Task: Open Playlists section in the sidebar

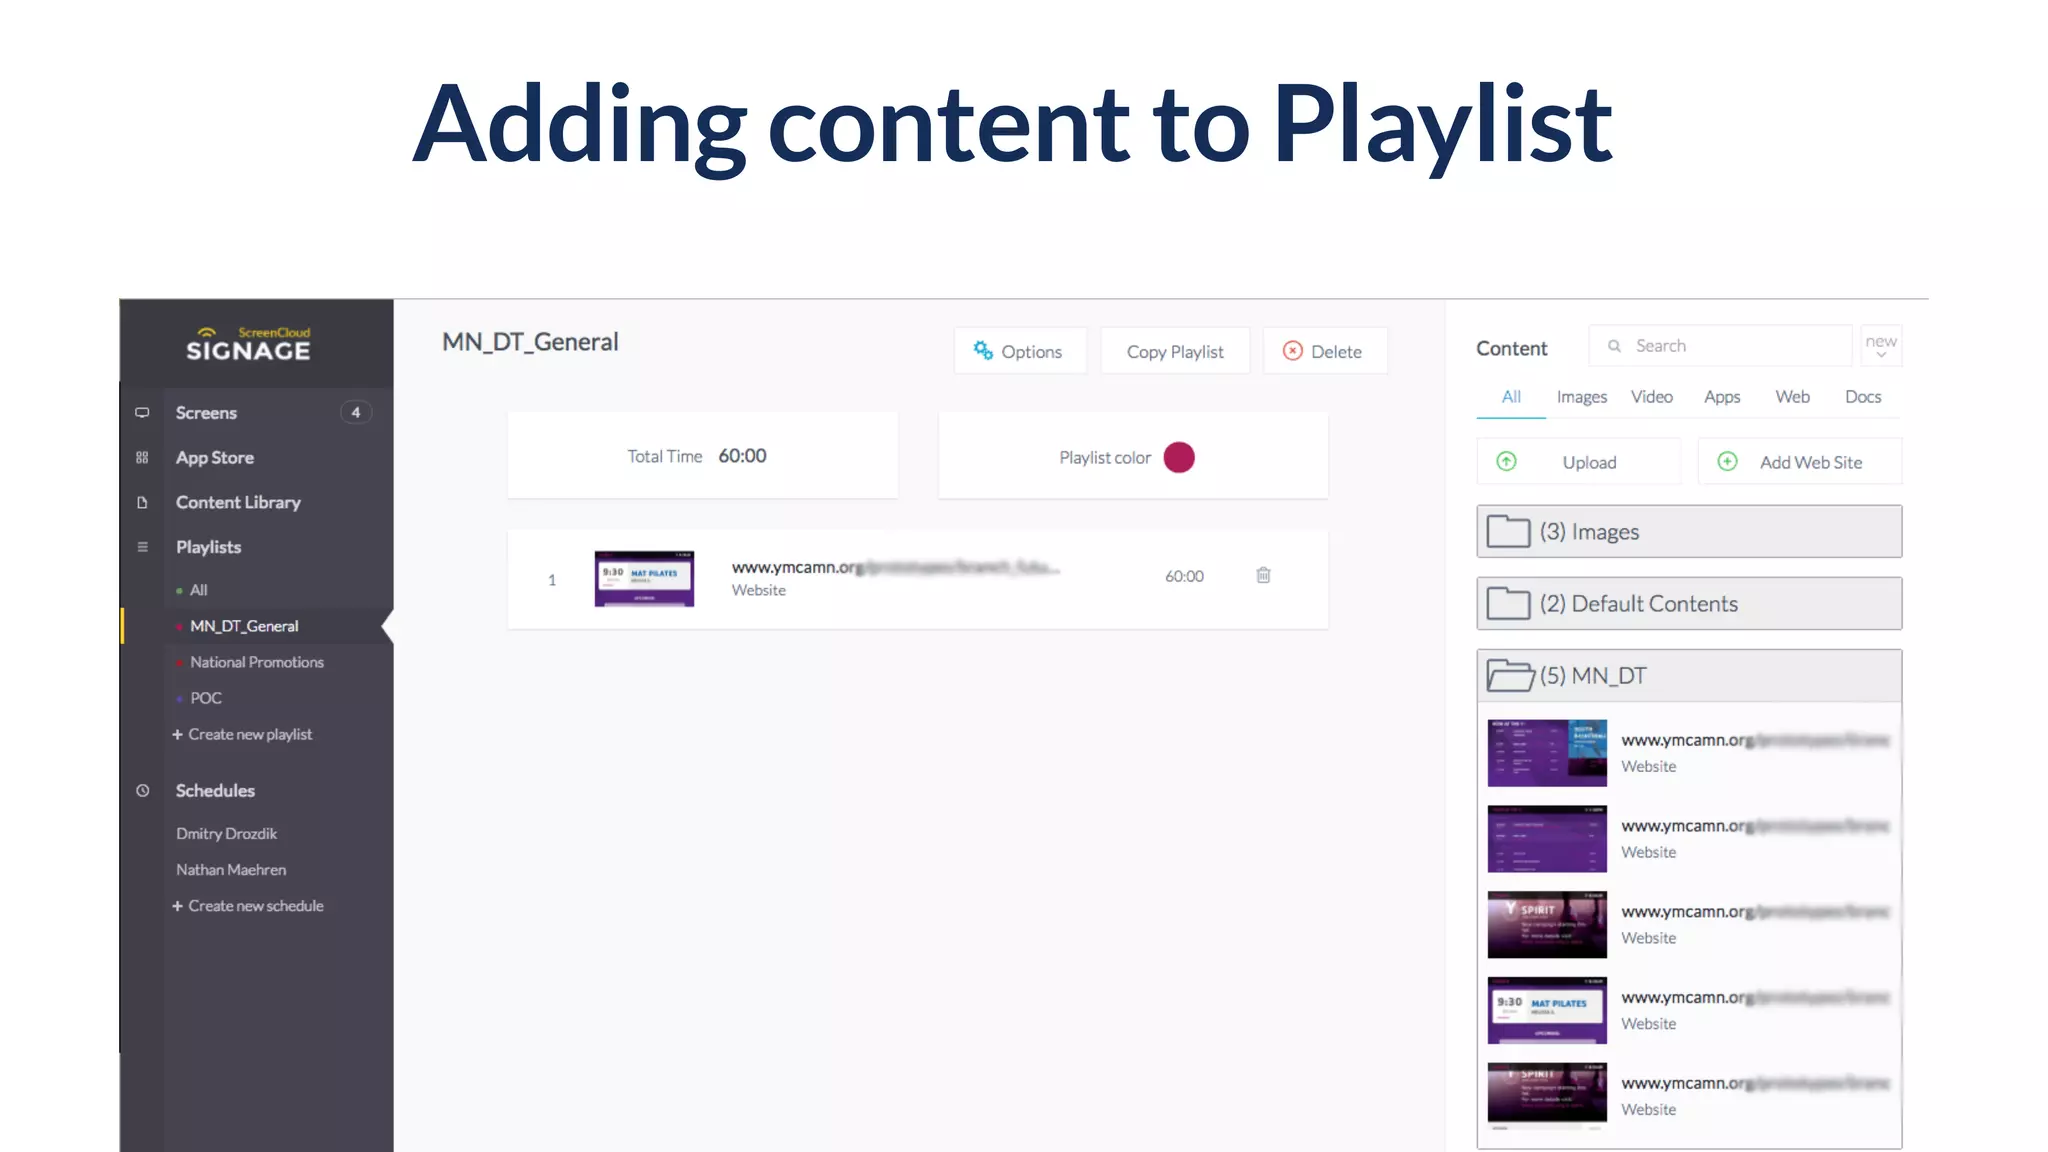Action: click(208, 547)
